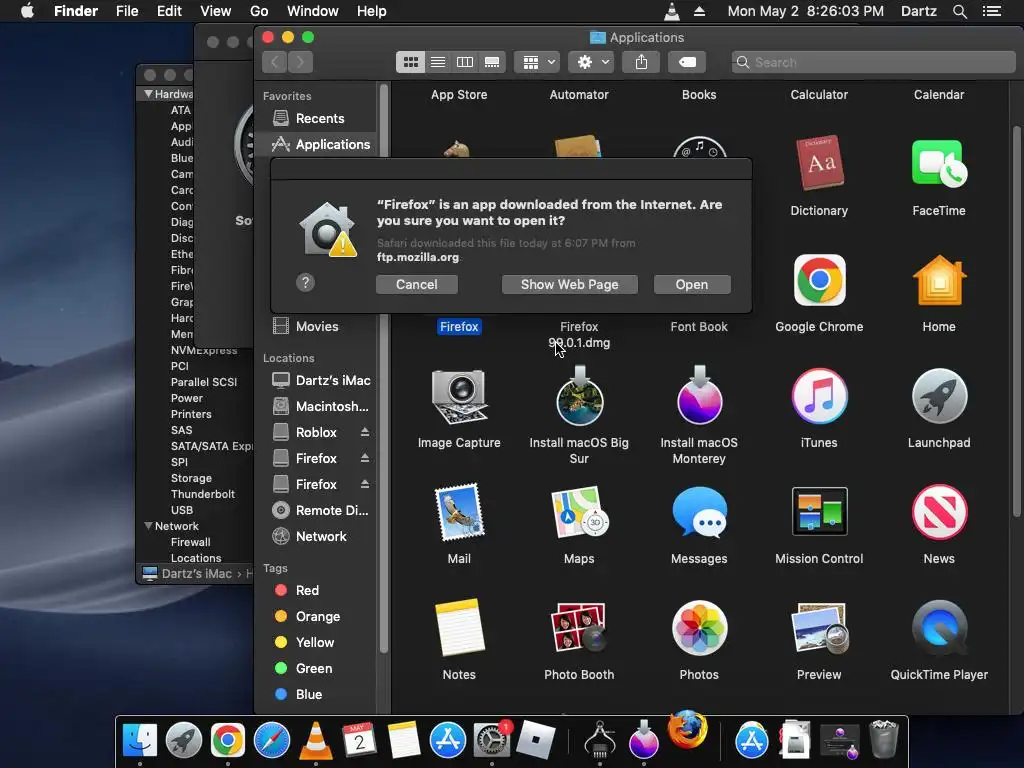Select Thunderbolt in System Information list
1024x768 pixels.
[x=202, y=494]
